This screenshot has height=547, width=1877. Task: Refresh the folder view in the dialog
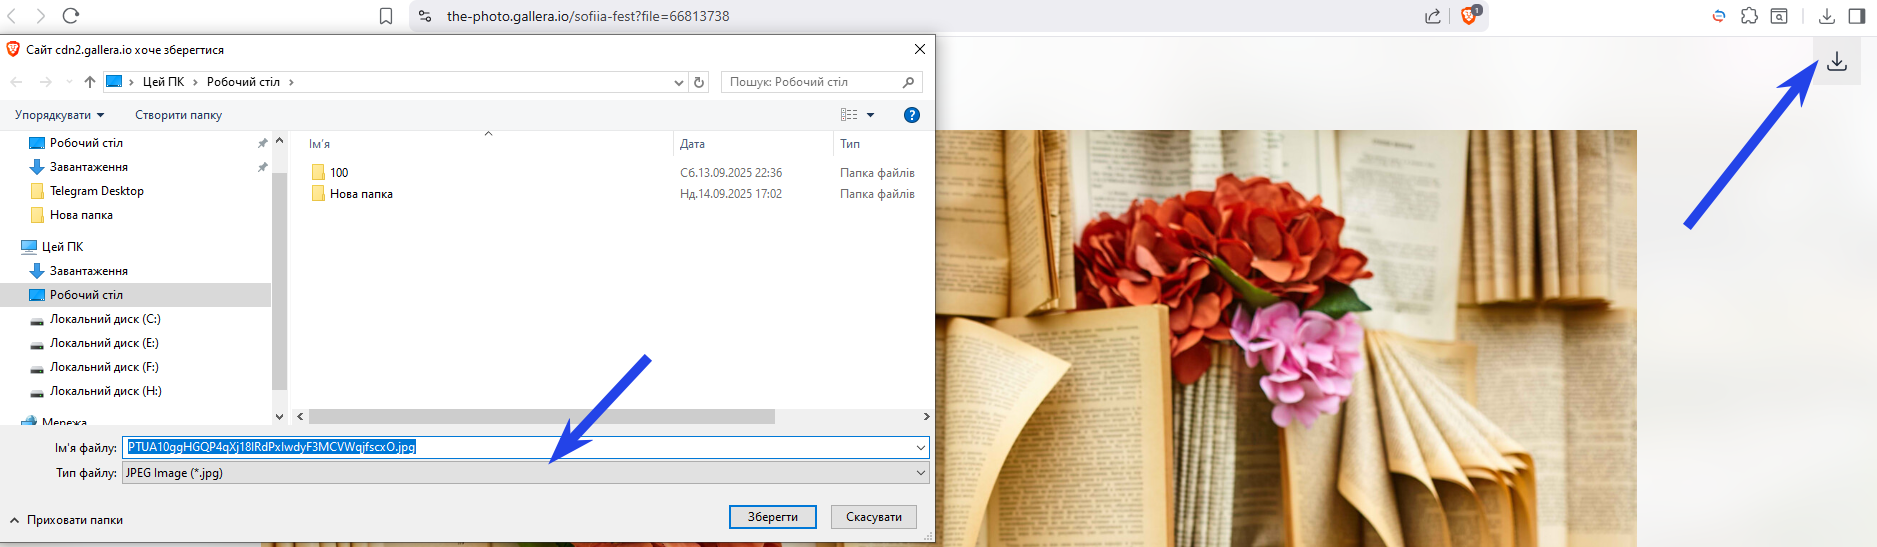tap(699, 82)
